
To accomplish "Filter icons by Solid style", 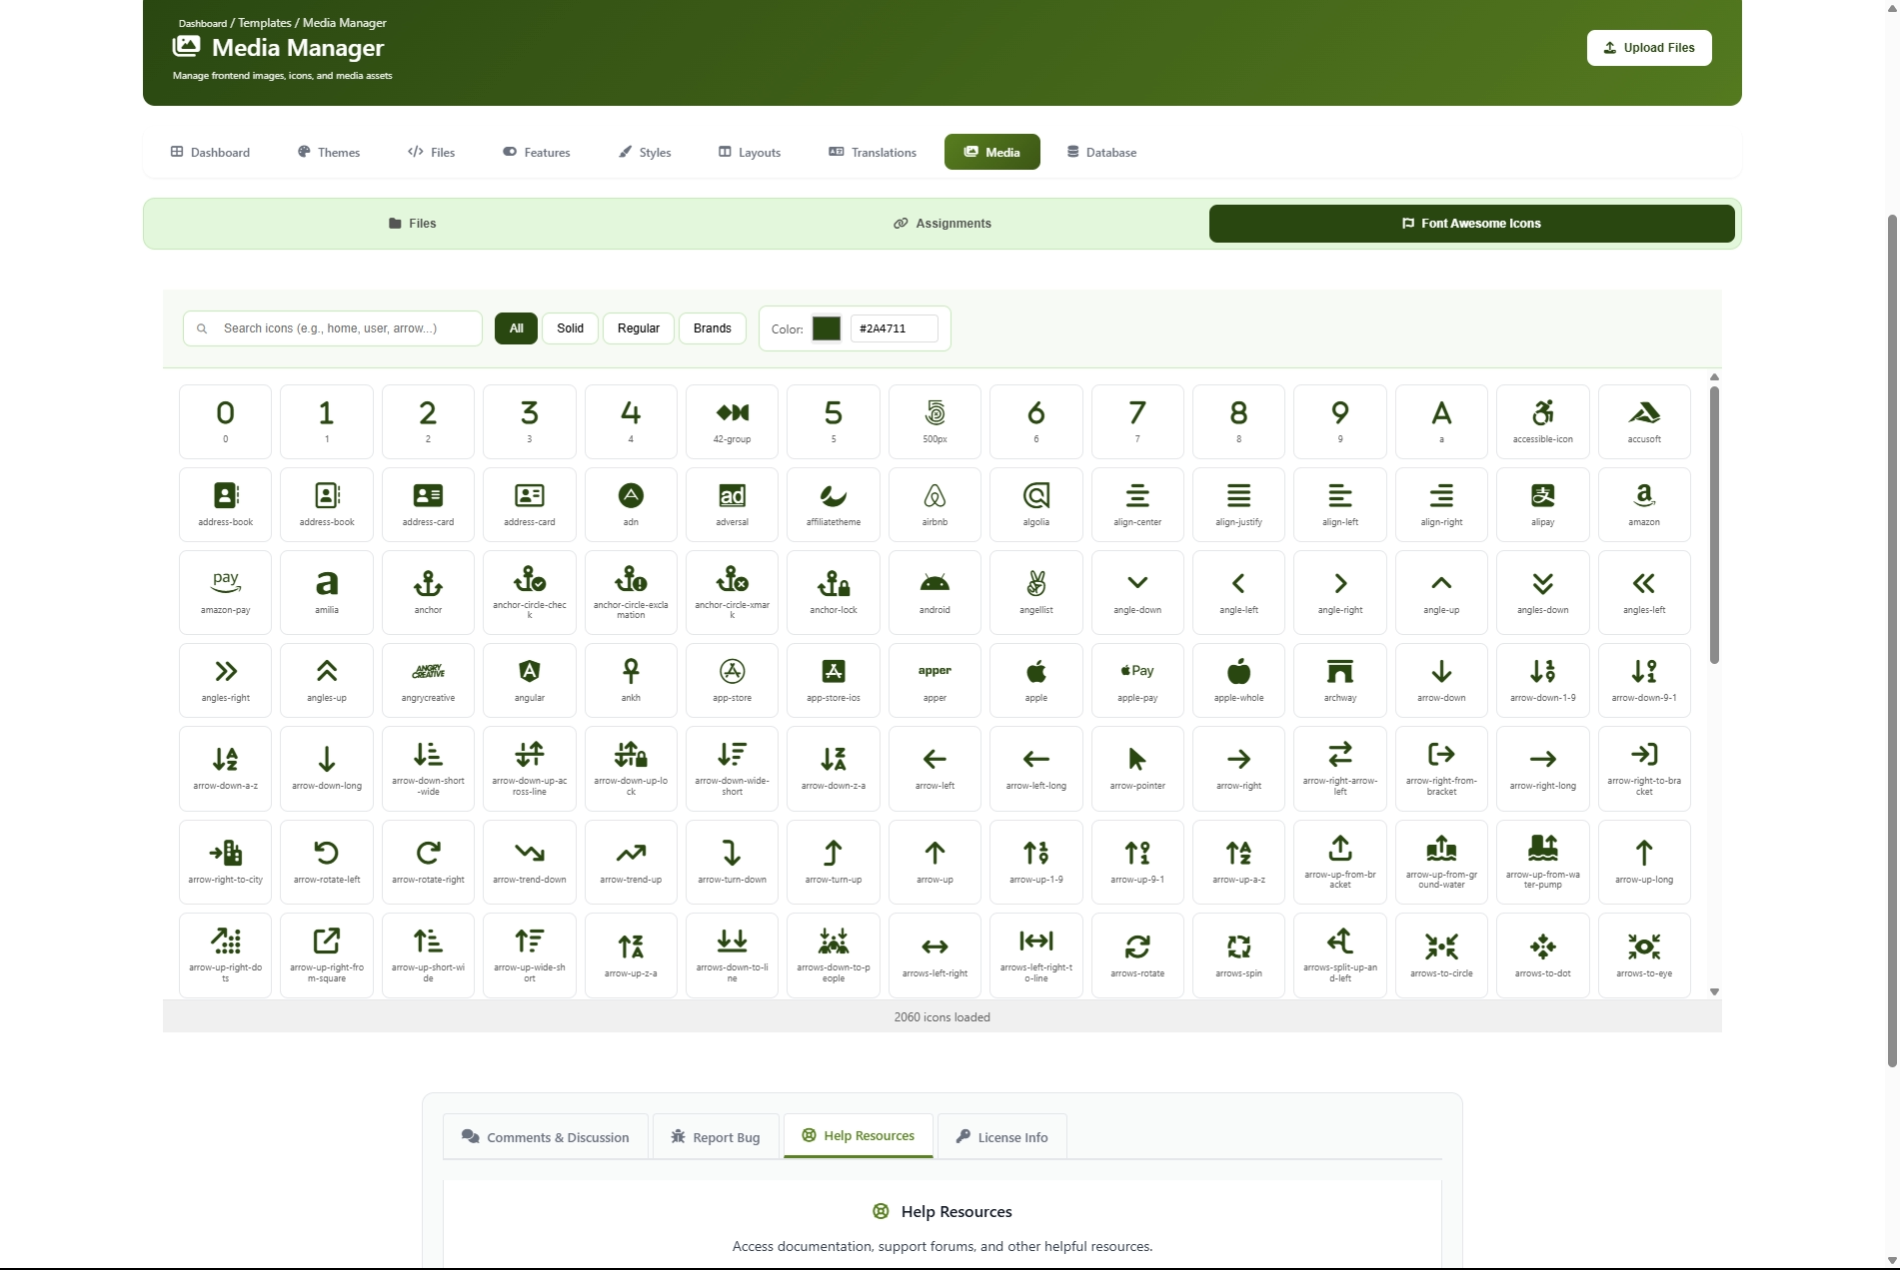I will pyautogui.click(x=570, y=328).
